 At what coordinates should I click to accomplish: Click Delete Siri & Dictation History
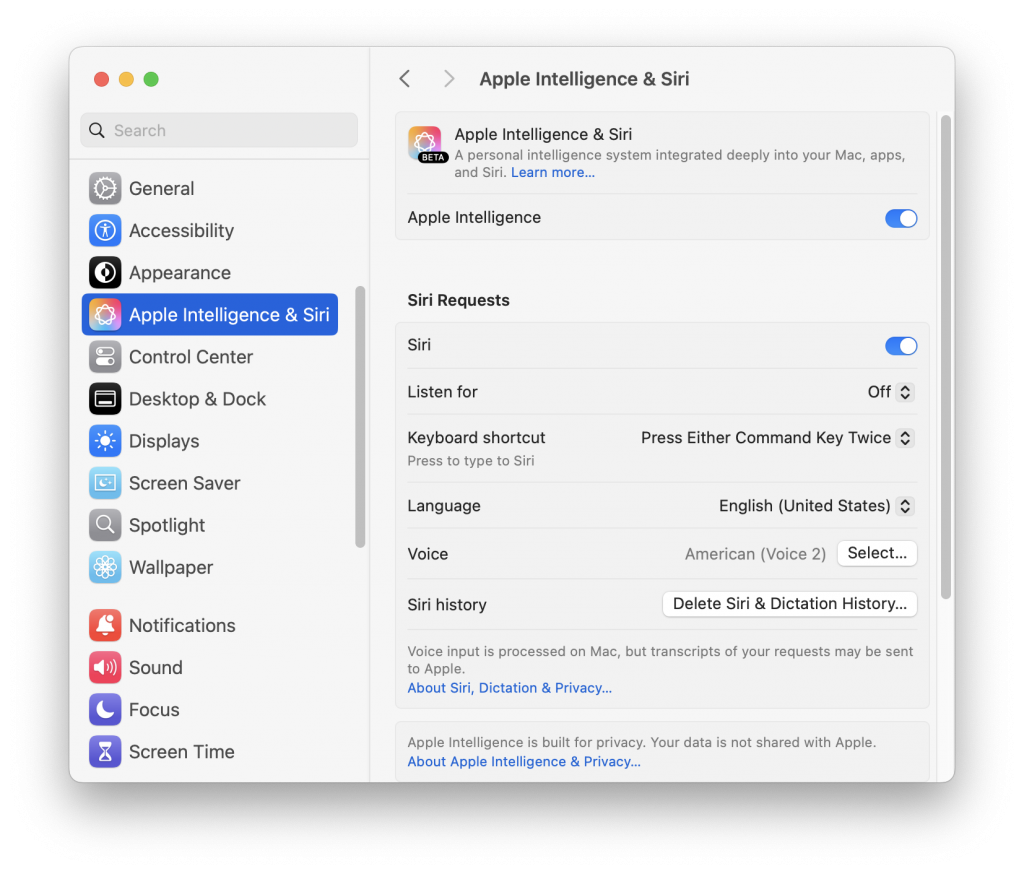789,604
